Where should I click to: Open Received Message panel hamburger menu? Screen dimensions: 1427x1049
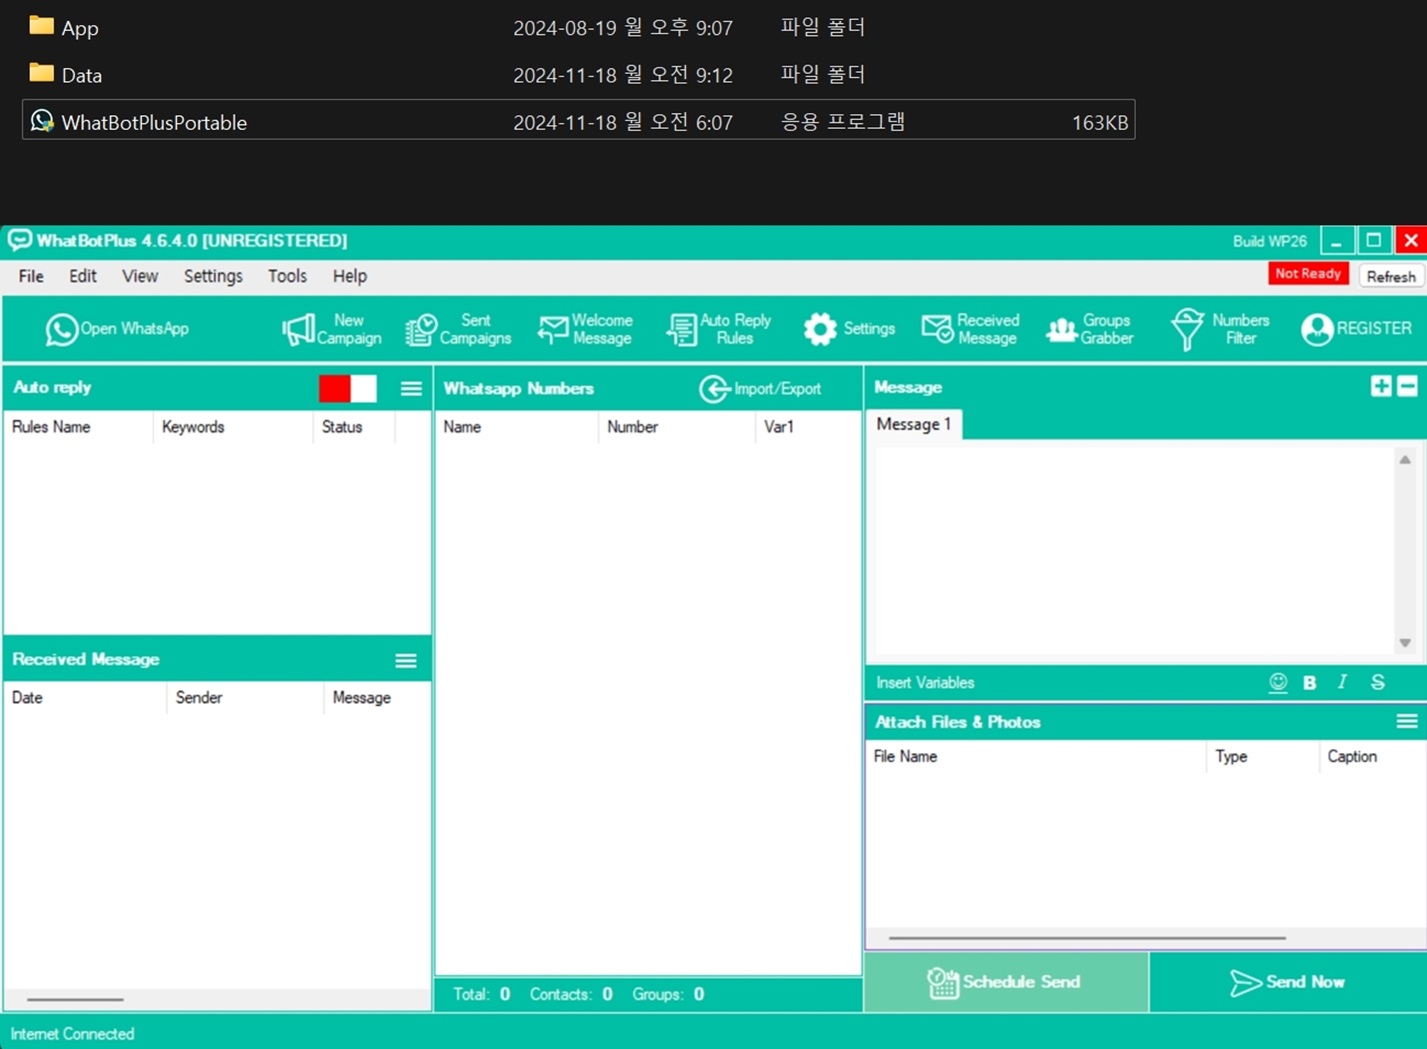[x=406, y=661]
